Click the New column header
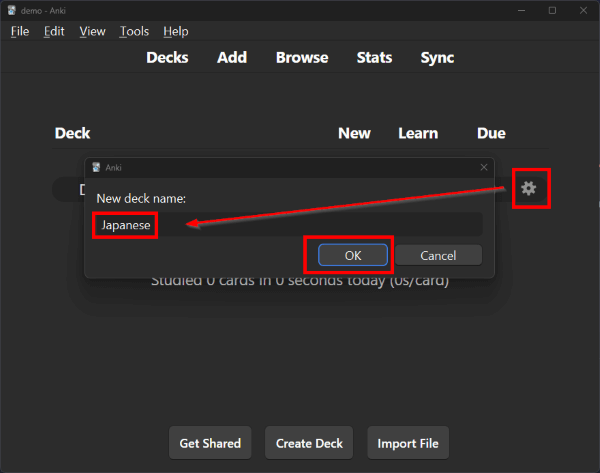The height and width of the screenshot is (473, 600). click(x=354, y=133)
